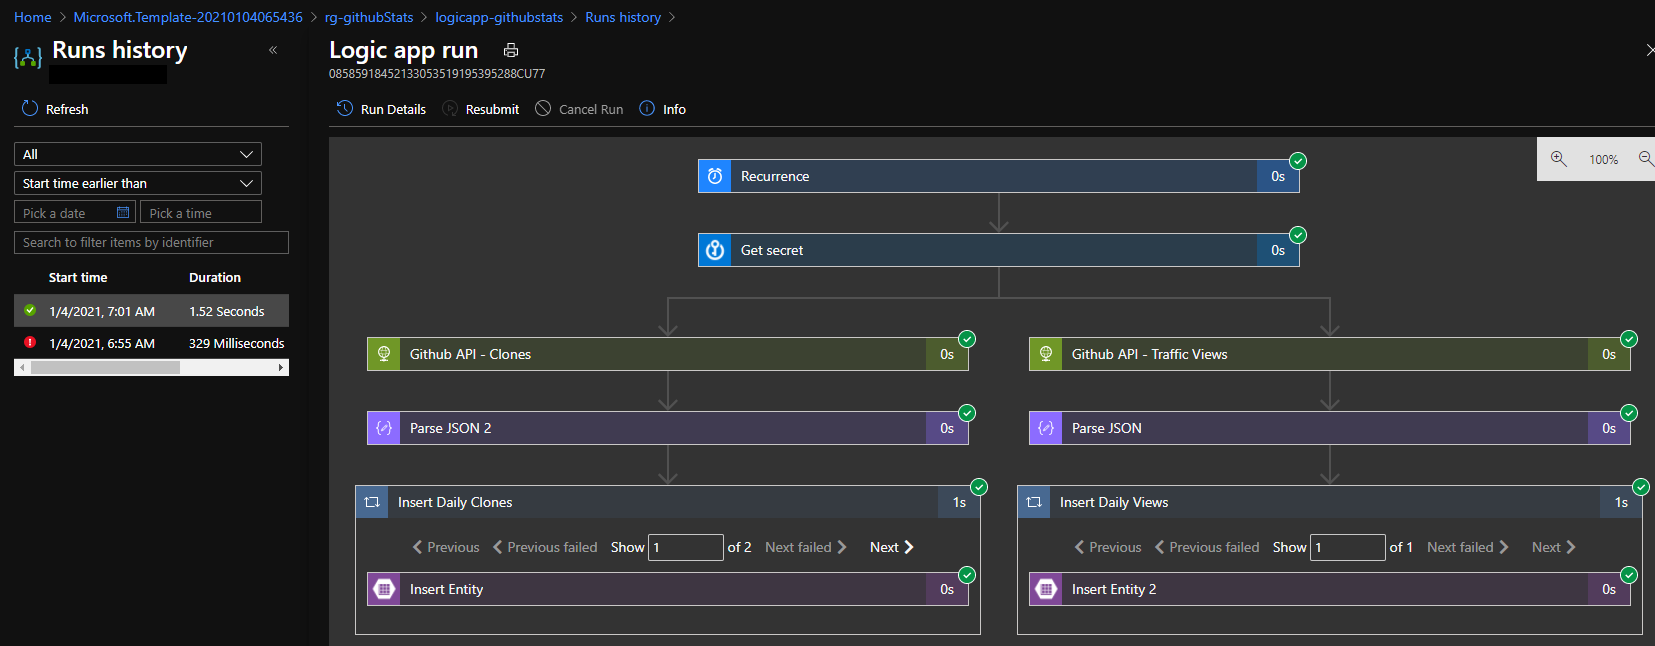This screenshot has height=646, width=1655.
Task: Click the Show iteration field in Insert Daily Clones
Action: pyautogui.click(x=686, y=547)
